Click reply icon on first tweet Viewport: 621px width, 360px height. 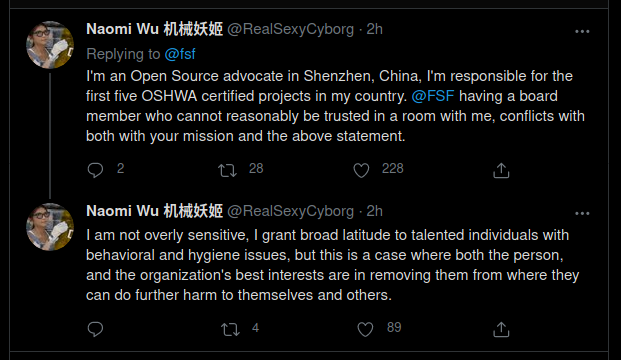coord(95,170)
